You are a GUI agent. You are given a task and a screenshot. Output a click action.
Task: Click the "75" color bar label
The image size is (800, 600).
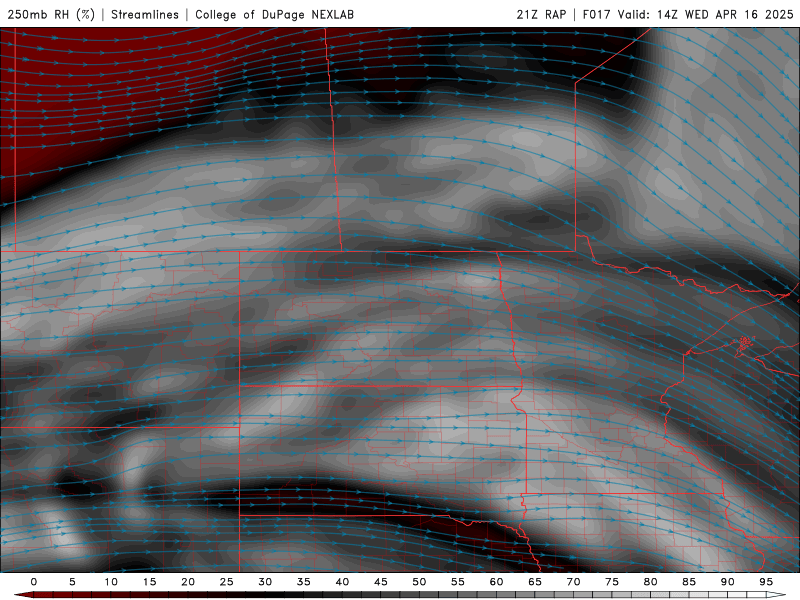point(612,582)
